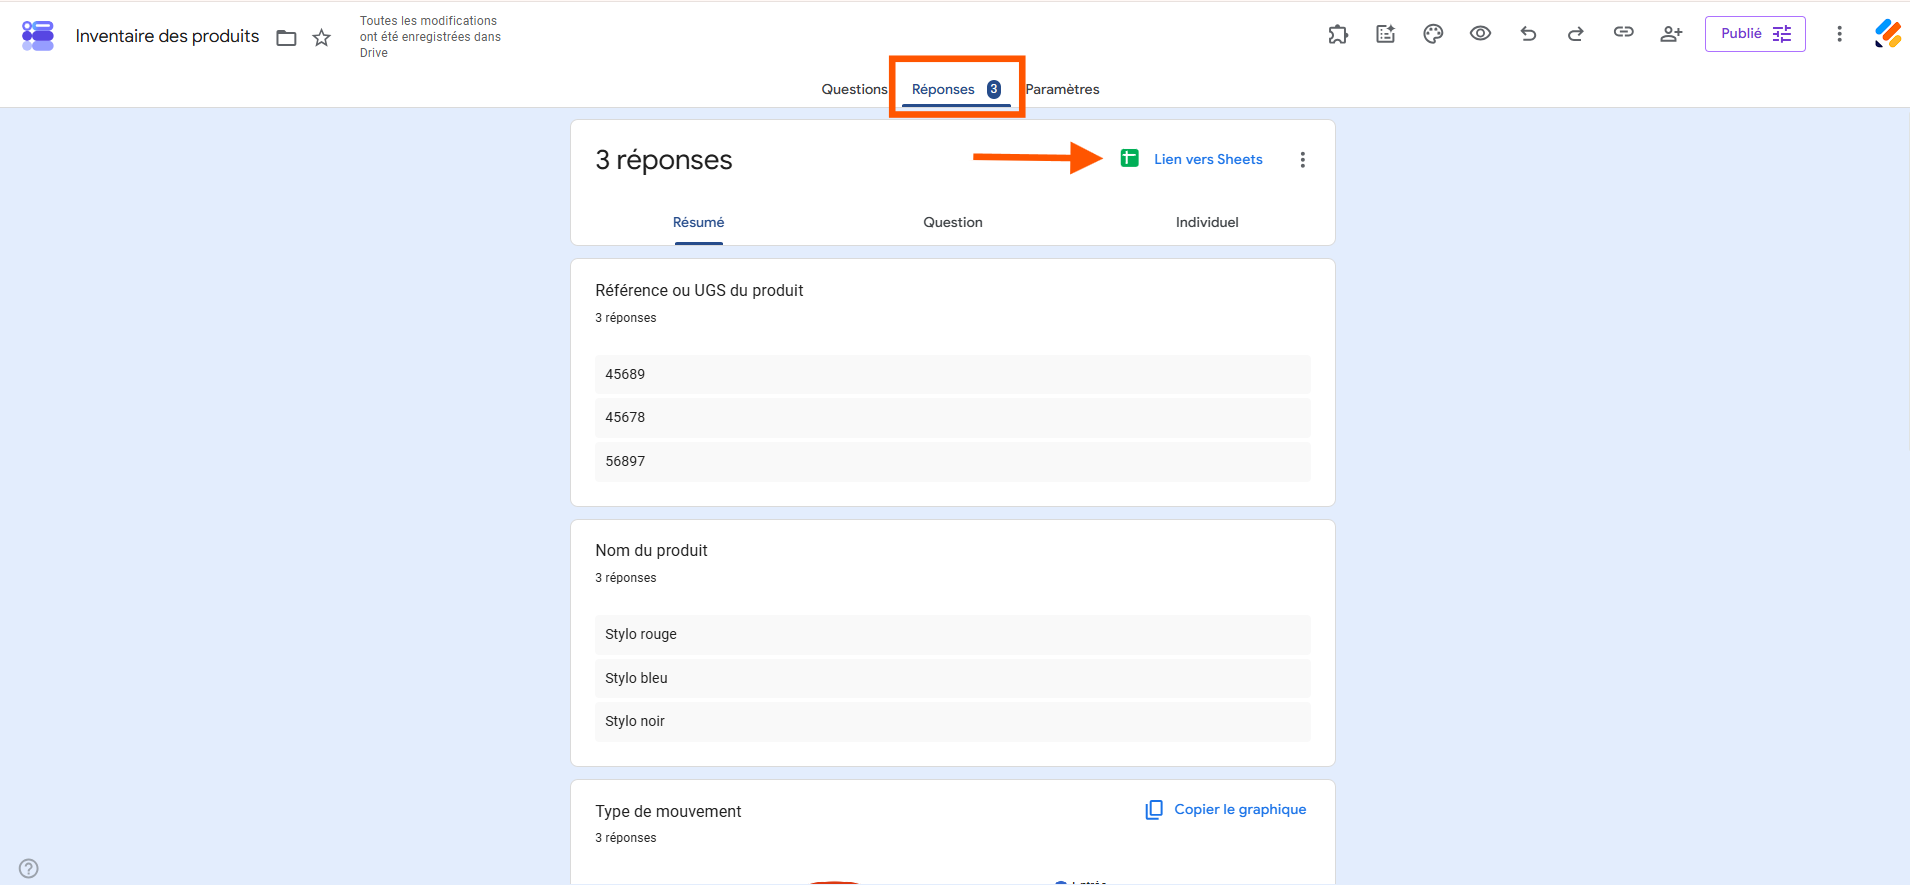Click the Référence ou UGS du produit title
Screen dimensions: 1910x885
(699, 290)
